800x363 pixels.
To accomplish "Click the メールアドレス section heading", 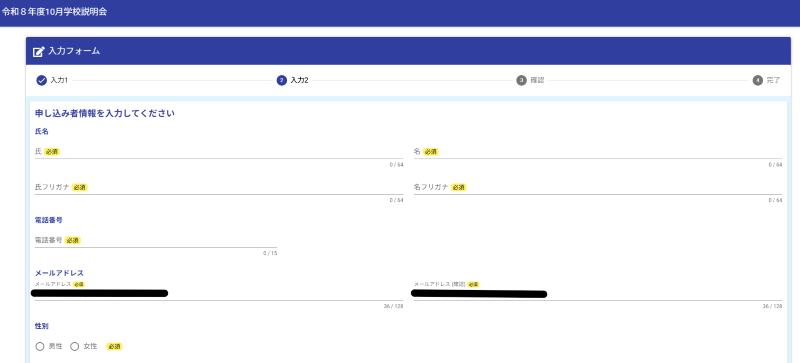I will click(59, 273).
